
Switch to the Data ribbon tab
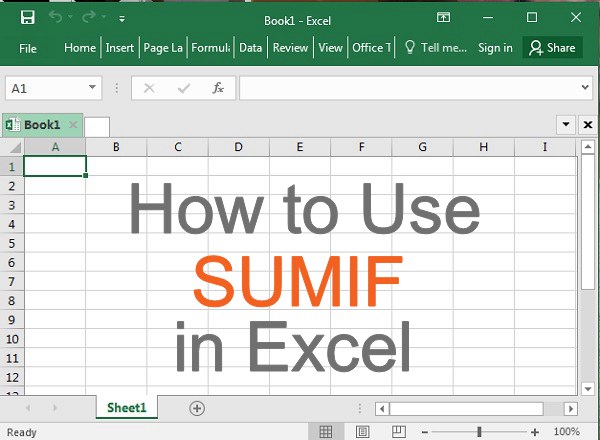(251, 48)
